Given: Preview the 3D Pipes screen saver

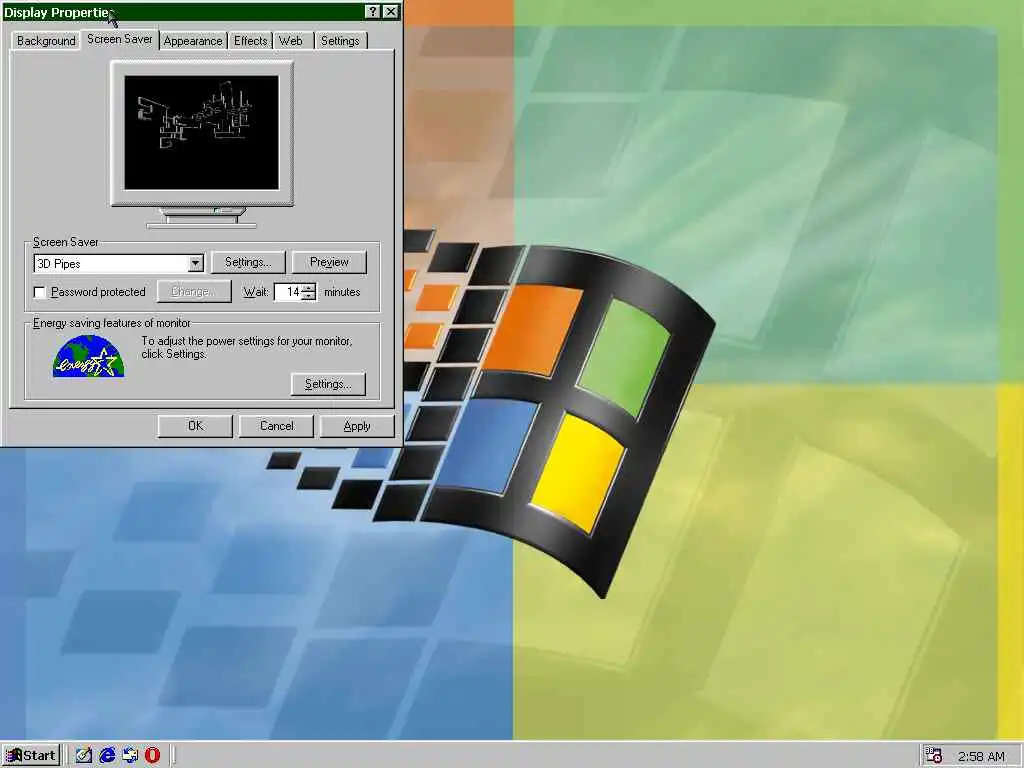Looking at the screenshot, I should (329, 262).
